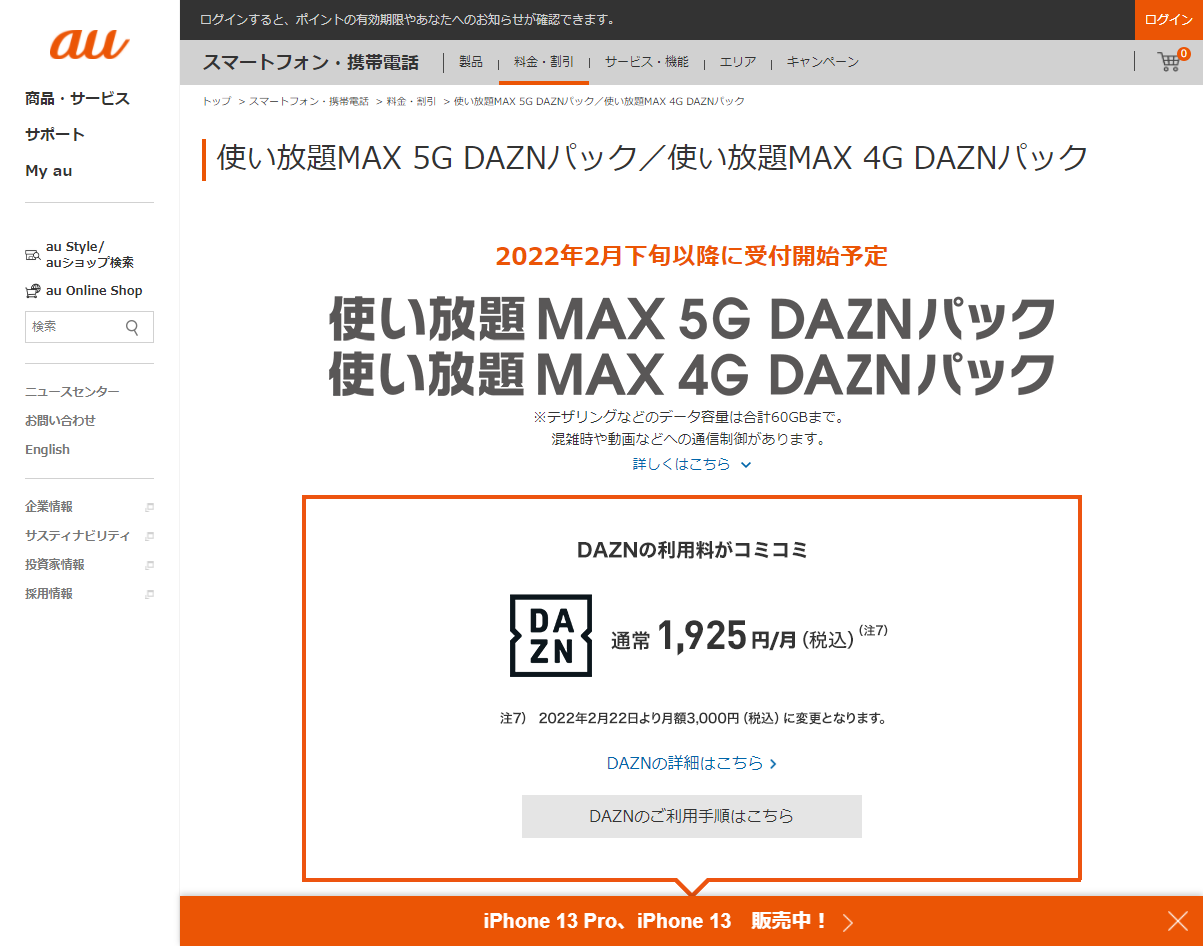Open the 料金・割引 menu
Screen dimensions: 1203x946
[543, 62]
